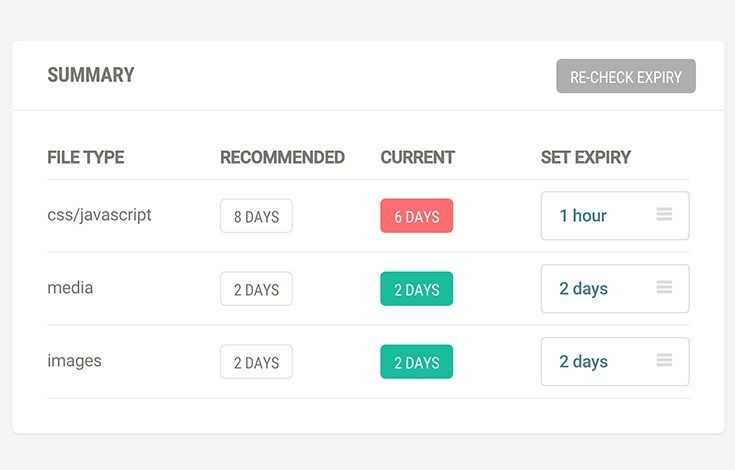Click the RE-CHECK EXPIRY button
This screenshot has width=735, height=470.
(626, 76)
